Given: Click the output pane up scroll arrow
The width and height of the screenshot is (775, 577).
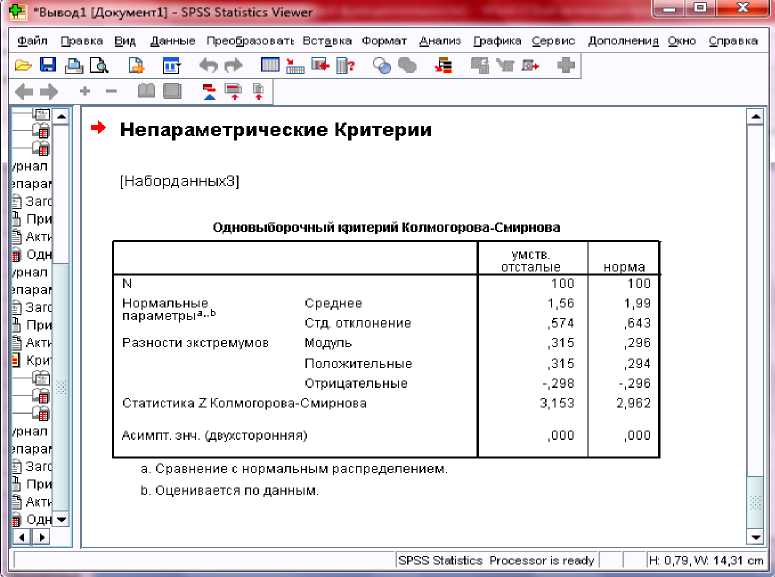Looking at the screenshot, I should (x=755, y=117).
